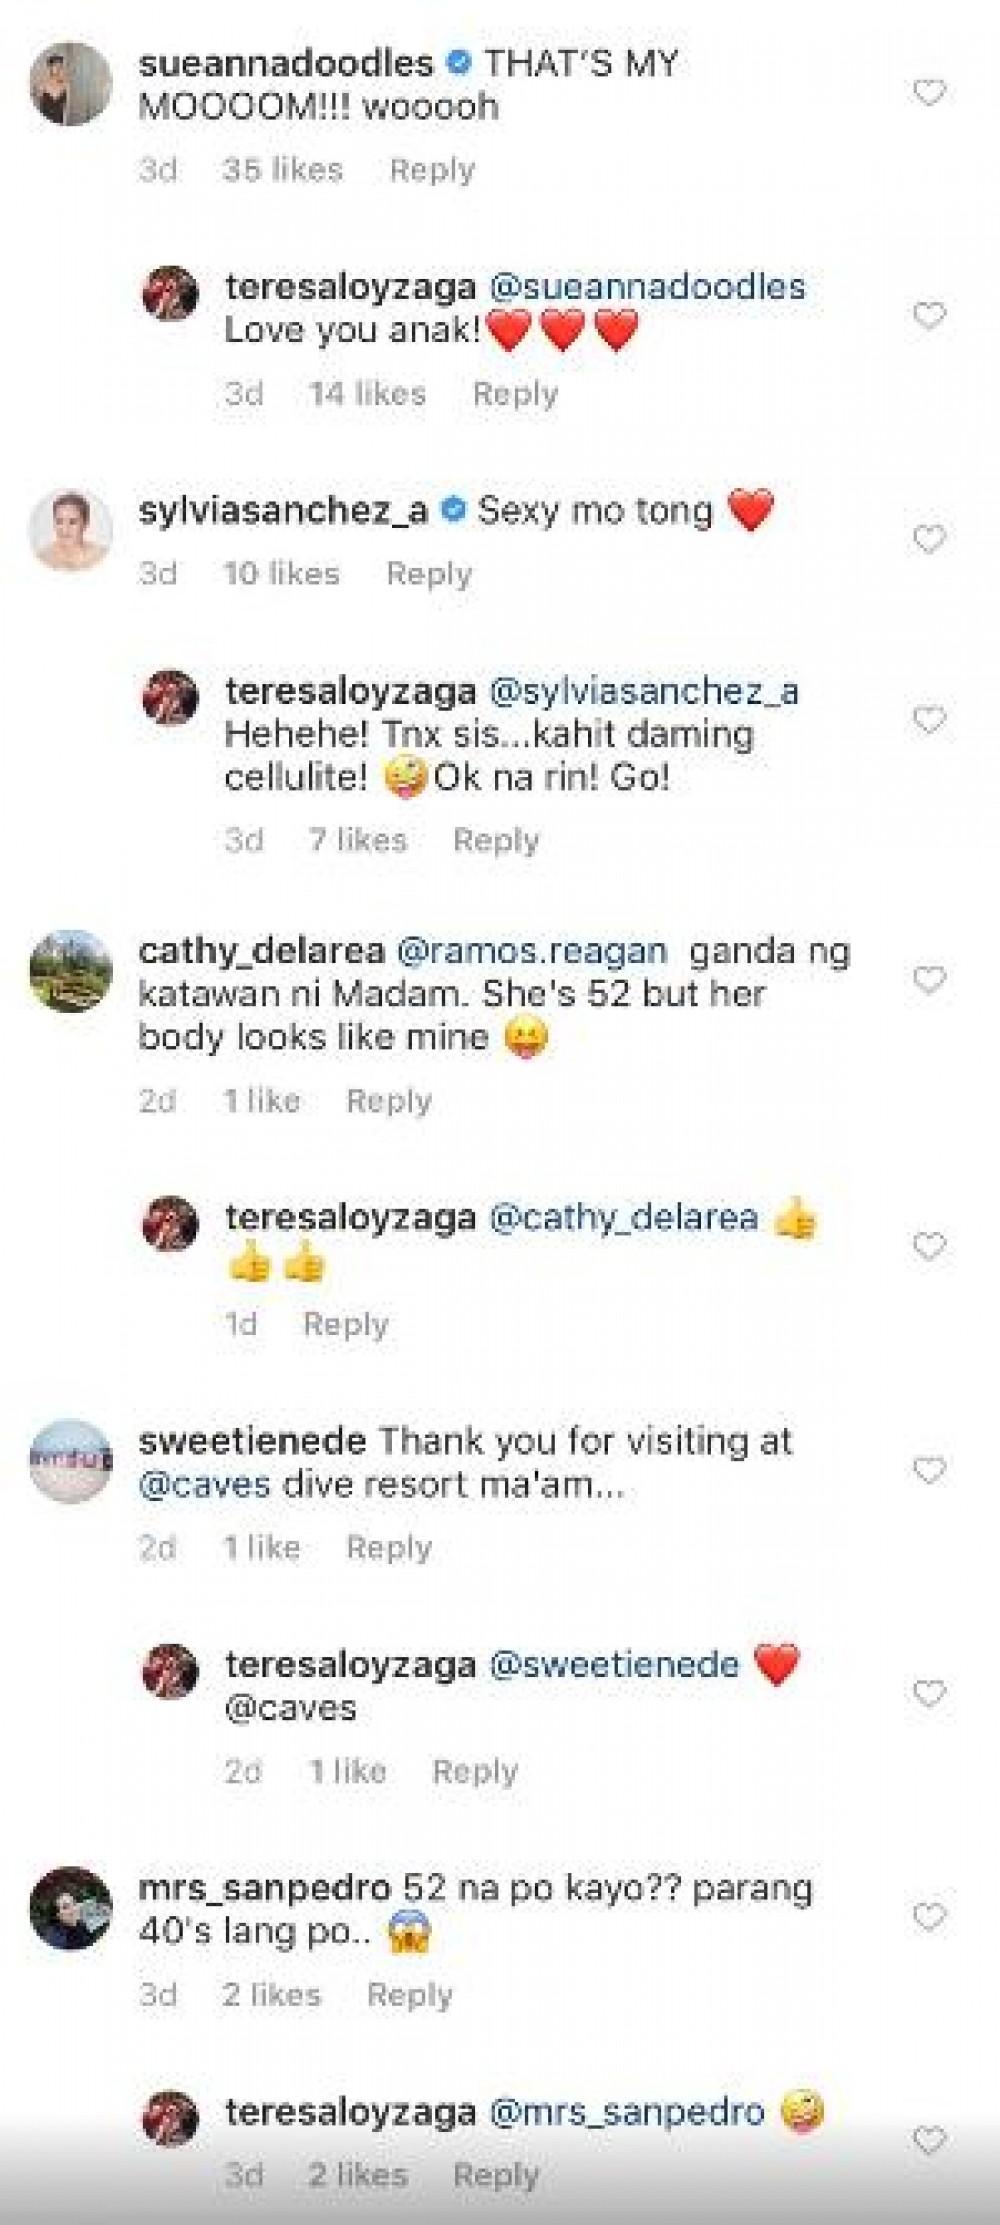Like the "Sexy mo tong" comment
The image size is (1000, 2225).
tap(929, 540)
